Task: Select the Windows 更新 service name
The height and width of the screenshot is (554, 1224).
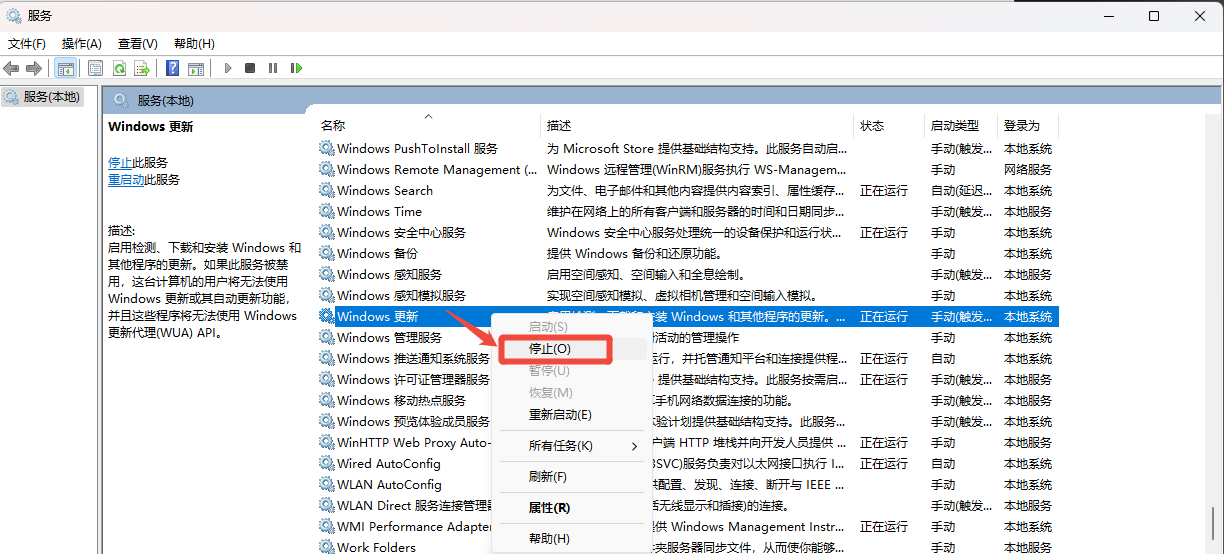Action: [378, 316]
